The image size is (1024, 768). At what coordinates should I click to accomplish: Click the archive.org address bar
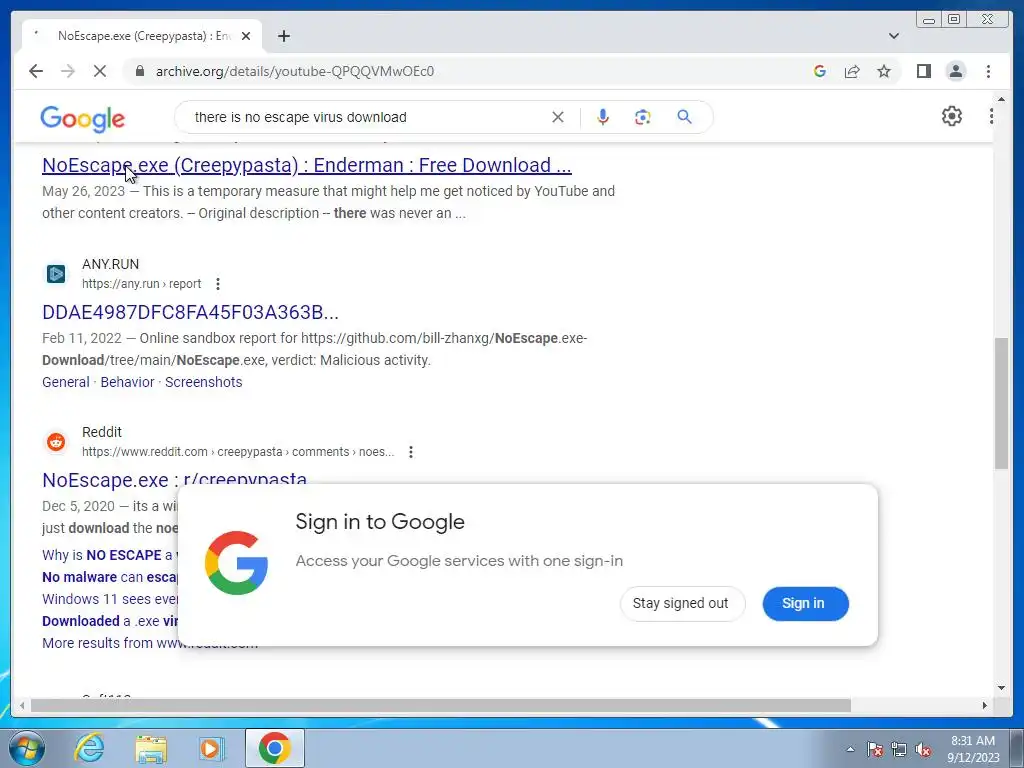pos(457,71)
